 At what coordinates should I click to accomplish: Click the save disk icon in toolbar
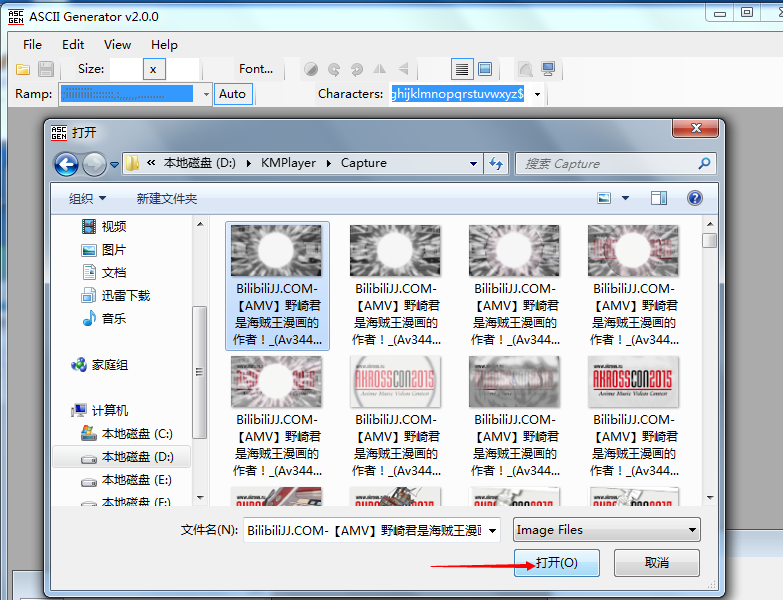pos(46,69)
